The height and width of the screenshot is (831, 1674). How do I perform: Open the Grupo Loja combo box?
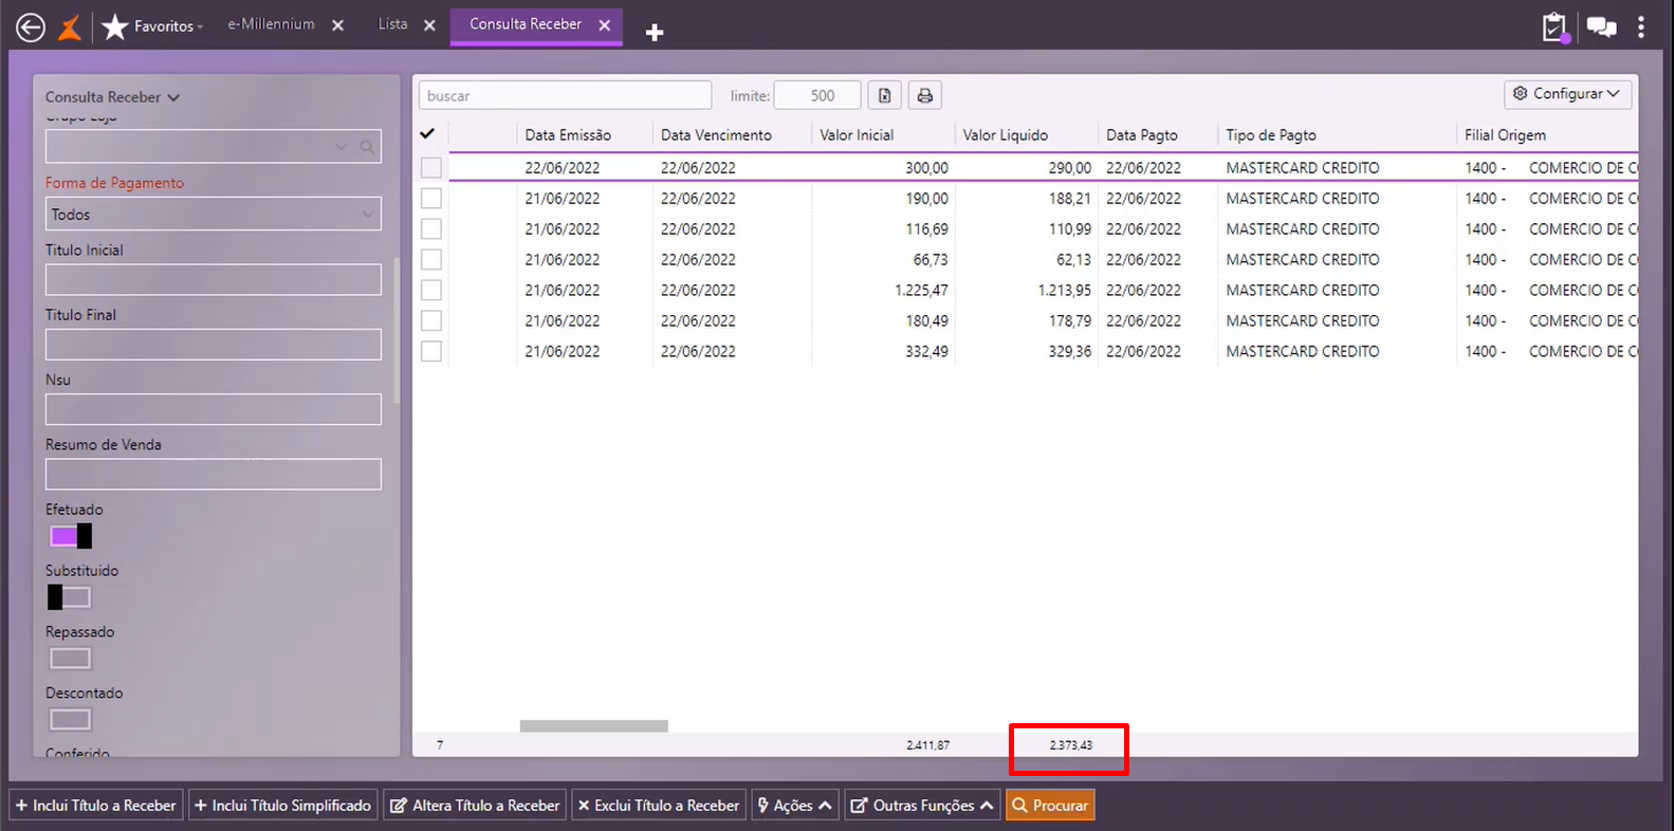[213, 147]
